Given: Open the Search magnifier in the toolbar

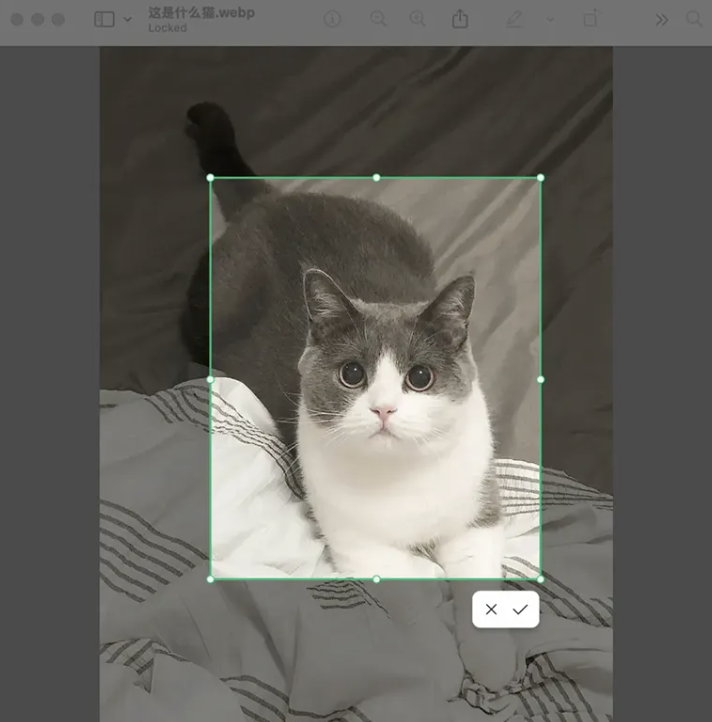Looking at the screenshot, I should click(693, 19).
